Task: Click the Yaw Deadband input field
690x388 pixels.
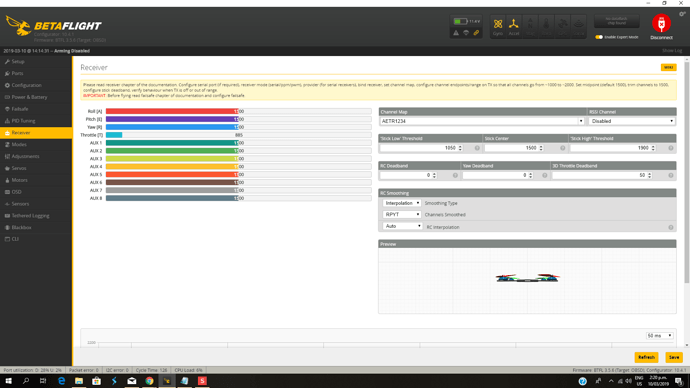Action: point(498,175)
